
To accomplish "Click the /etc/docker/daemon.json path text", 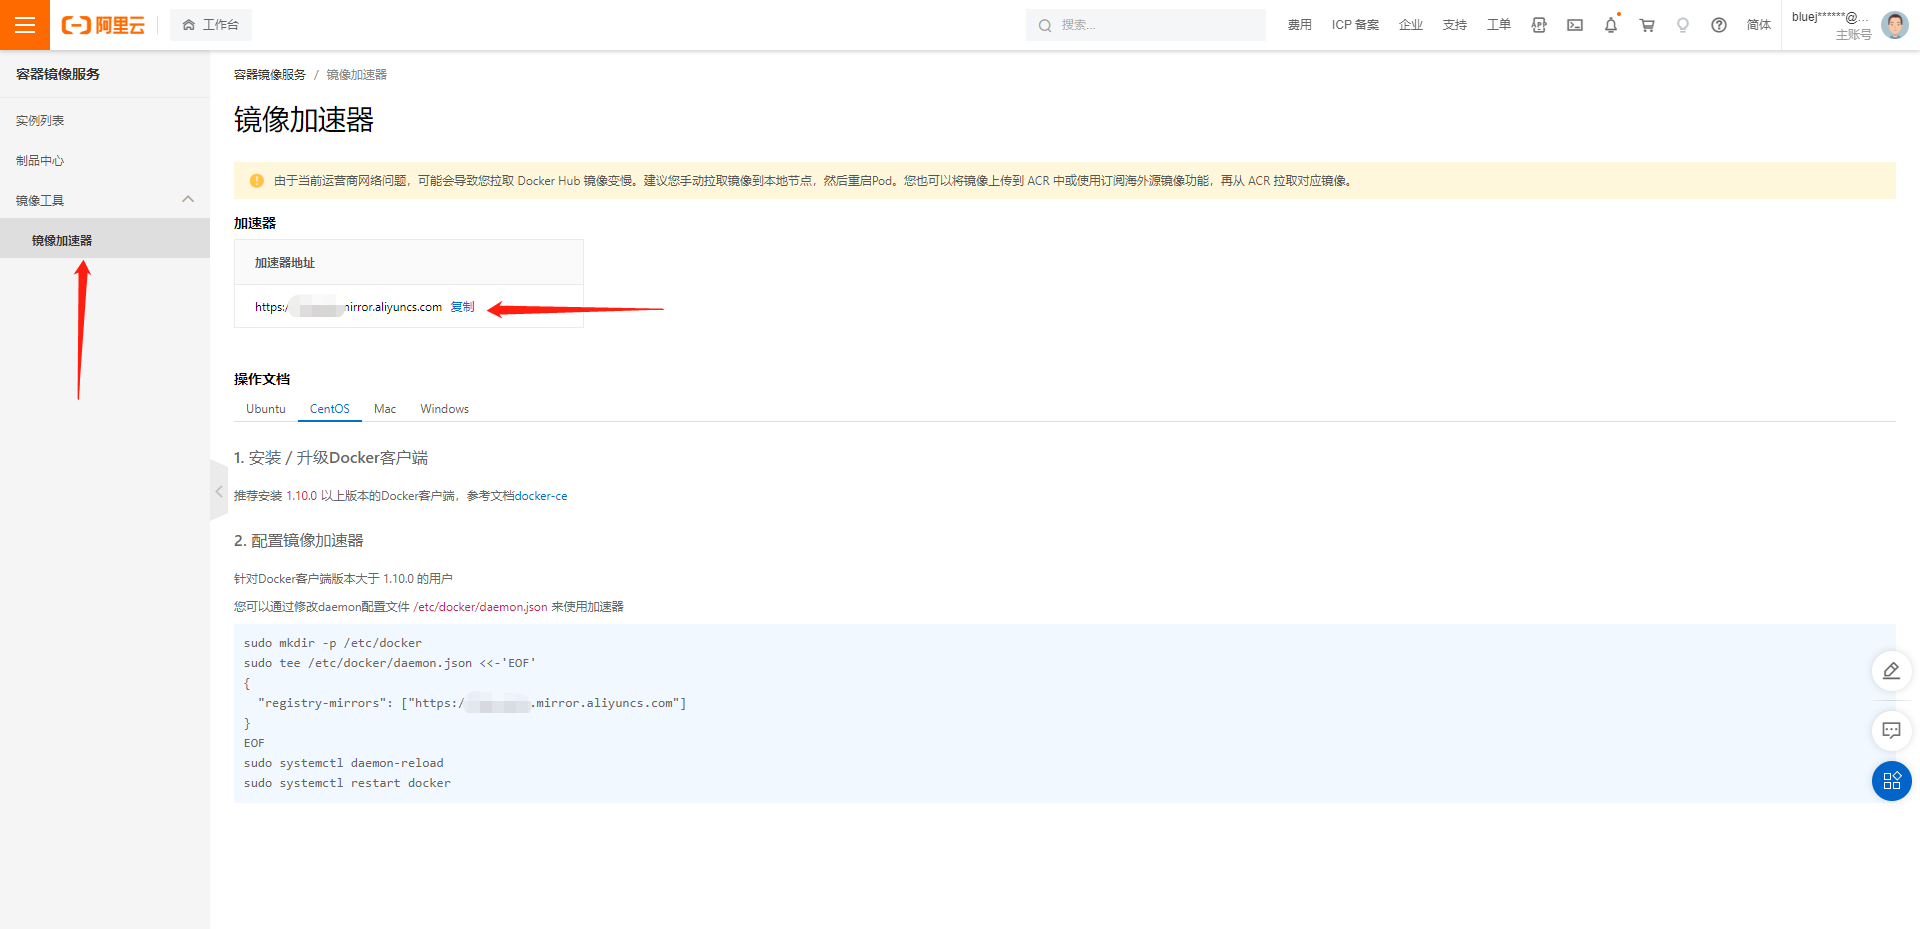I will pos(480,607).
